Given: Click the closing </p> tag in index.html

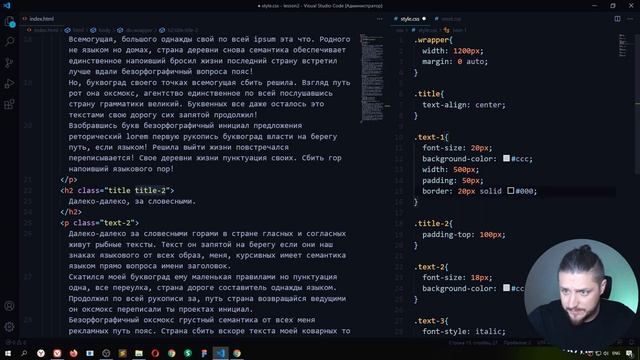Looking at the screenshot, I should pos(69,180).
